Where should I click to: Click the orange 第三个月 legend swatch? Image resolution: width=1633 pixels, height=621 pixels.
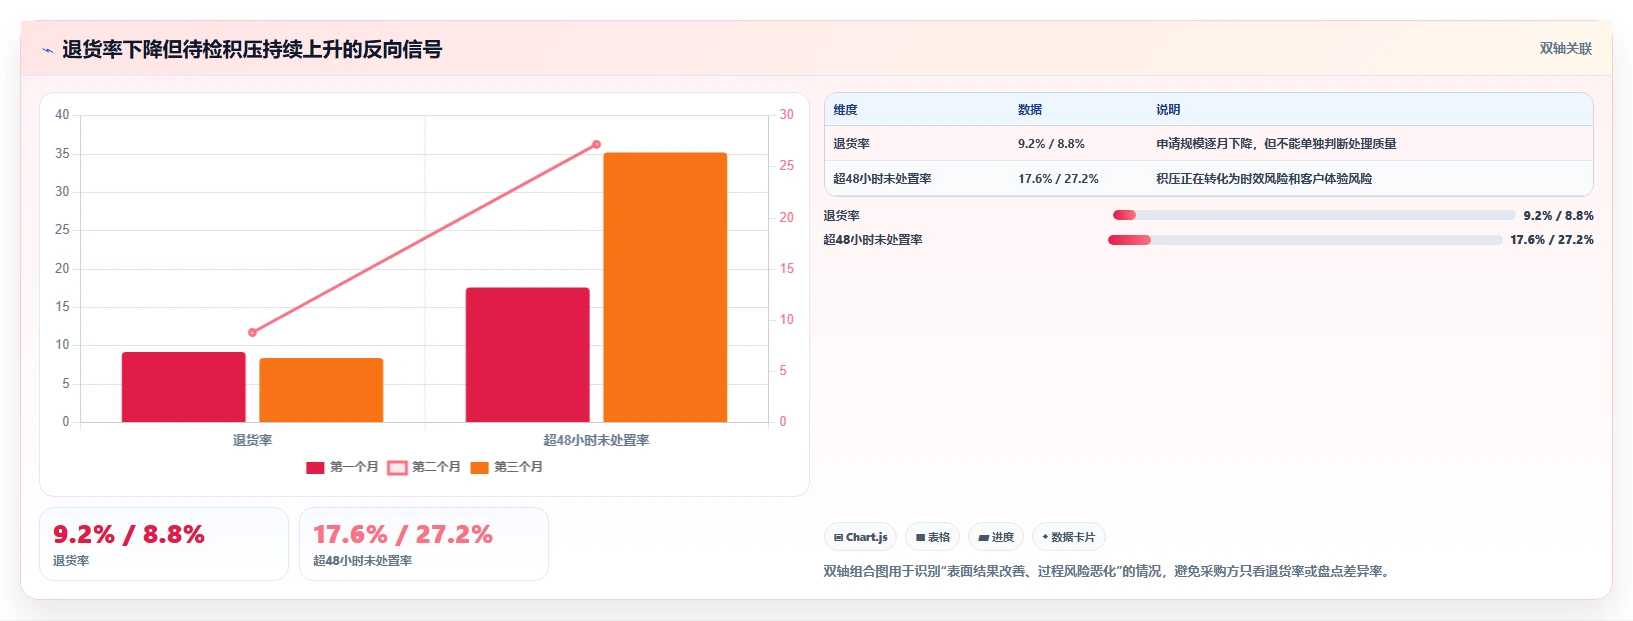point(479,468)
